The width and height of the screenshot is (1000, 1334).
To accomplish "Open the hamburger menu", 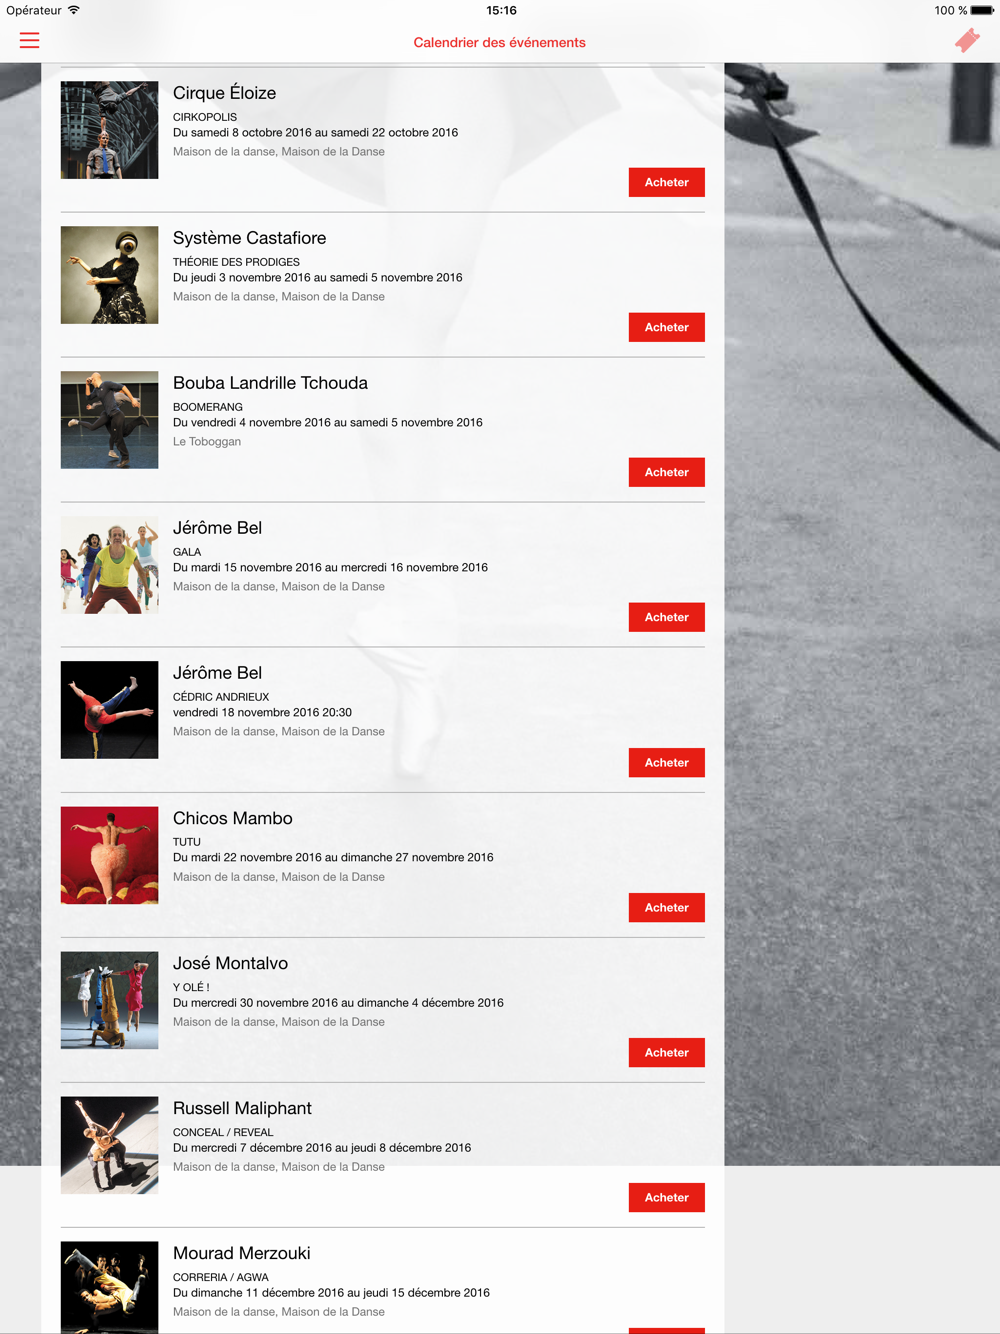I will pyautogui.click(x=30, y=41).
